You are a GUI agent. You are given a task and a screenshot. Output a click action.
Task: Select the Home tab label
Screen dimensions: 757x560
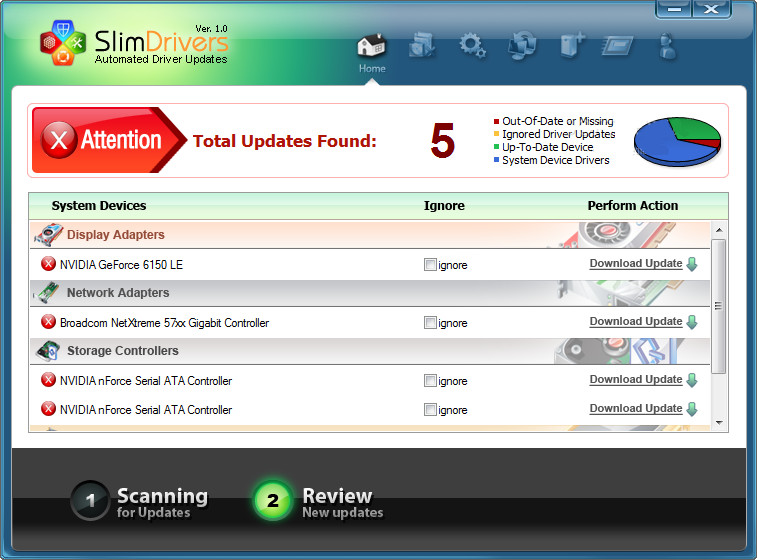pos(372,69)
